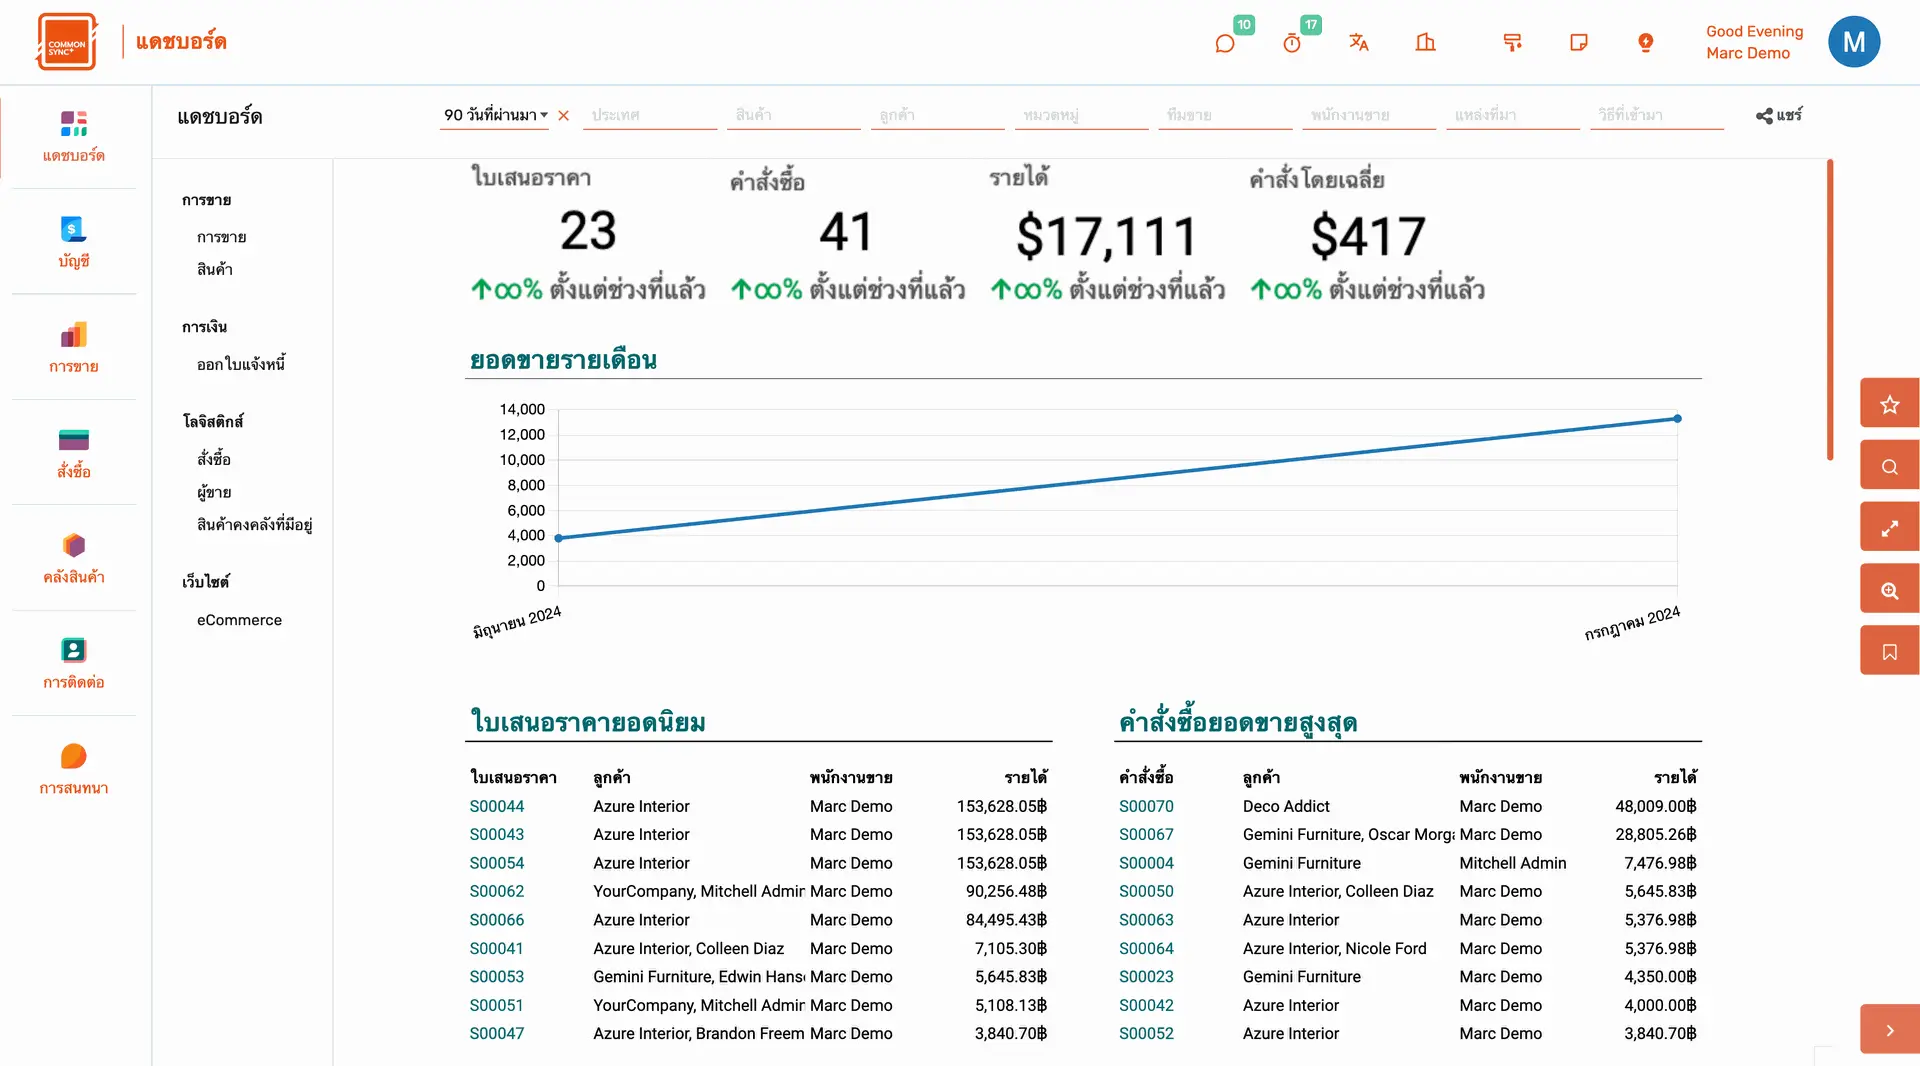Click the แชร์ share button
Image resolution: width=1920 pixels, height=1066 pixels.
(1779, 115)
